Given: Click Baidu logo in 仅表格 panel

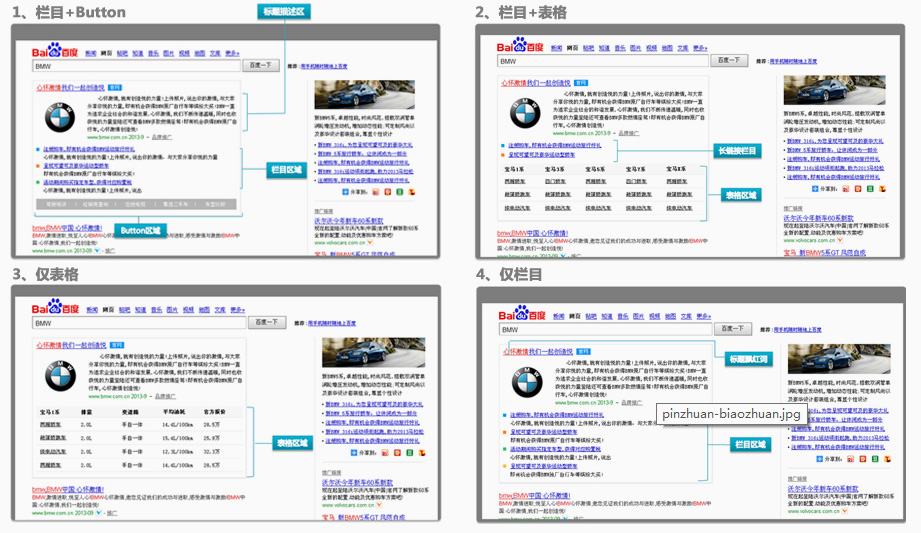Looking at the screenshot, I should pyautogui.click(x=55, y=307).
